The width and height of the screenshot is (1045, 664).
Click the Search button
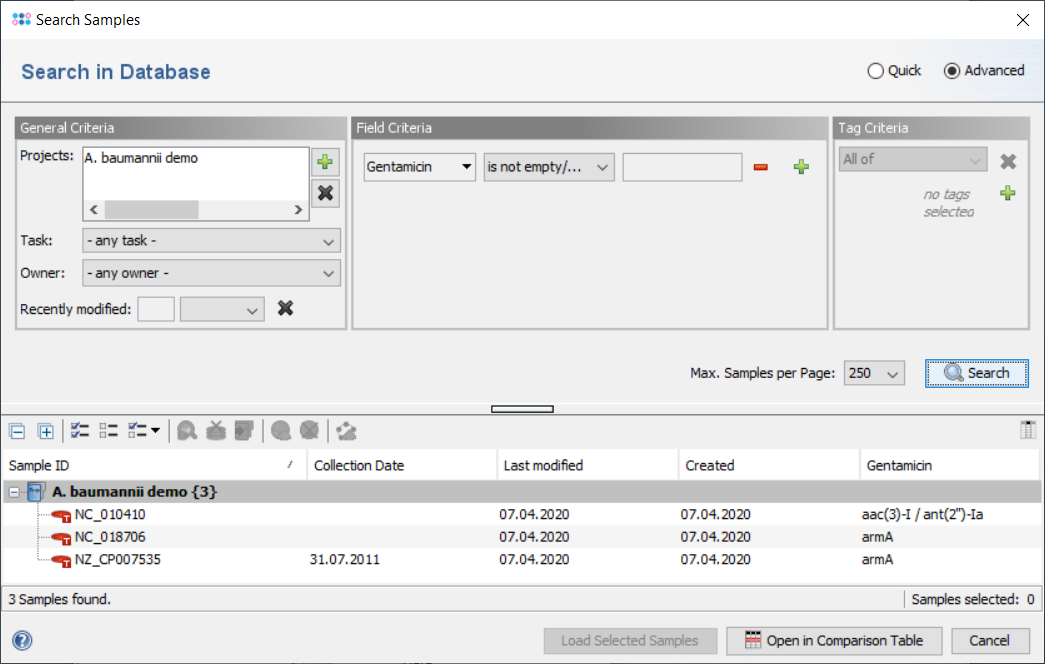click(976, 373)
